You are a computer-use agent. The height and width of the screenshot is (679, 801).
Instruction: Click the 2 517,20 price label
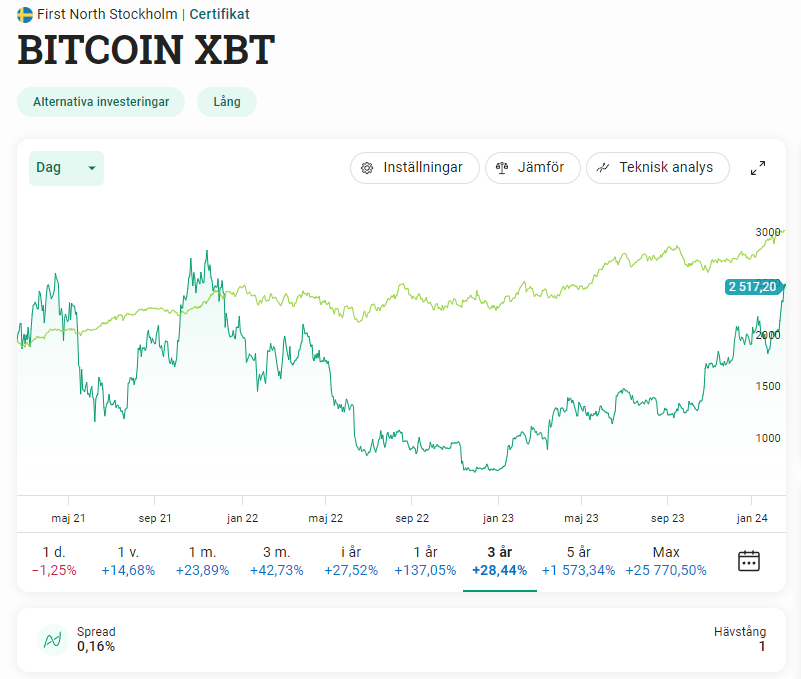point(752,287)
